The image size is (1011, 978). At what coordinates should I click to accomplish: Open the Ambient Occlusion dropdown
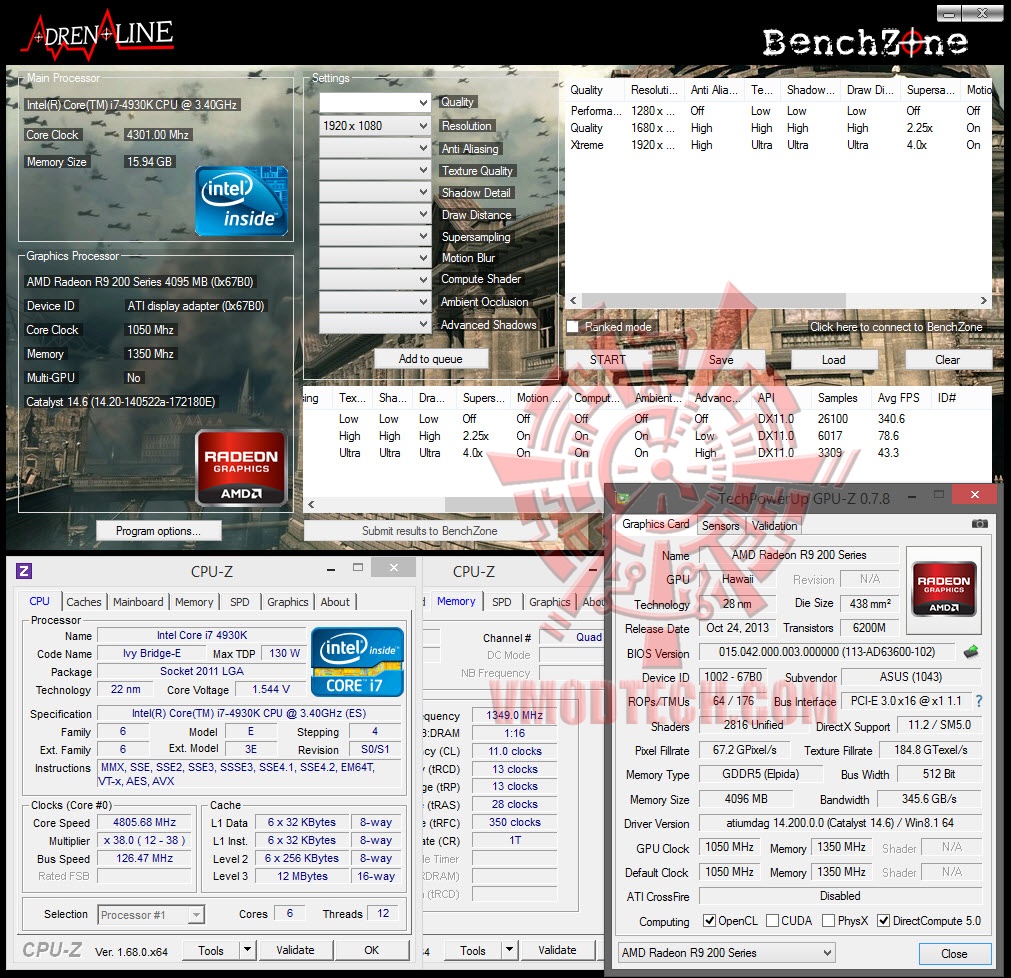(375, 301)
